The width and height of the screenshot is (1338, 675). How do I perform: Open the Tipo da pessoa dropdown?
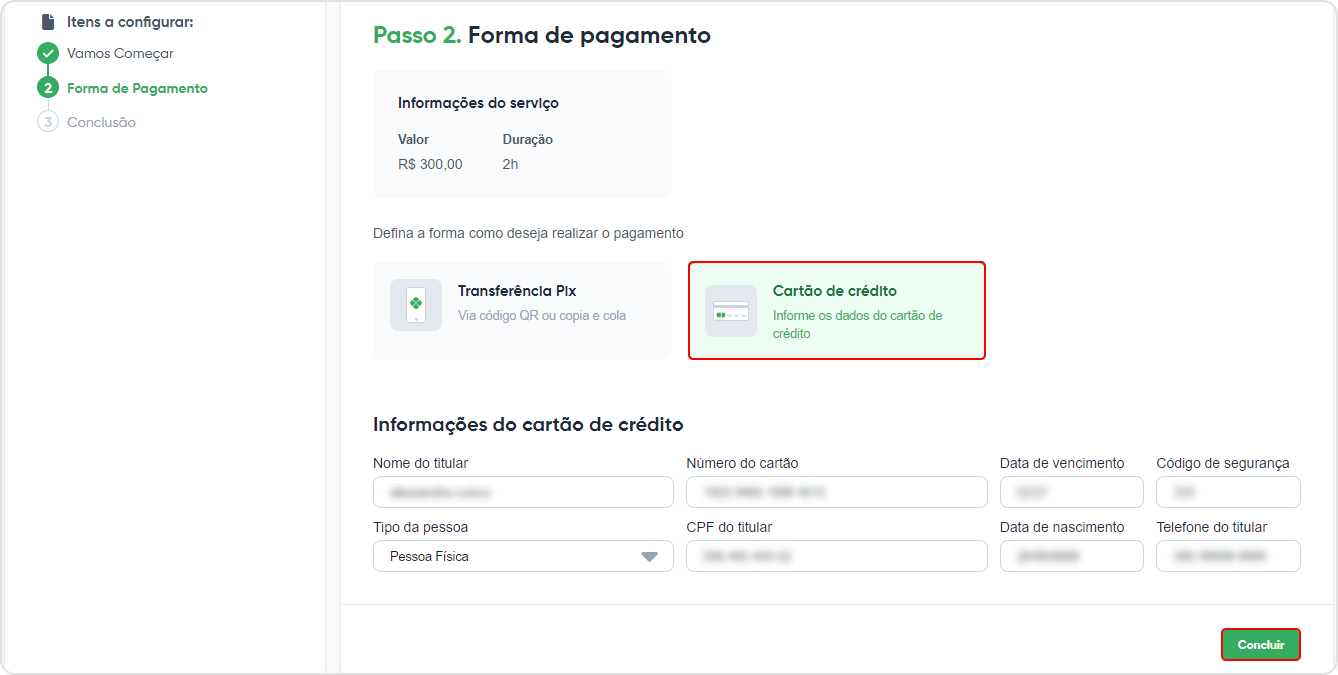[x=523, y=556]
